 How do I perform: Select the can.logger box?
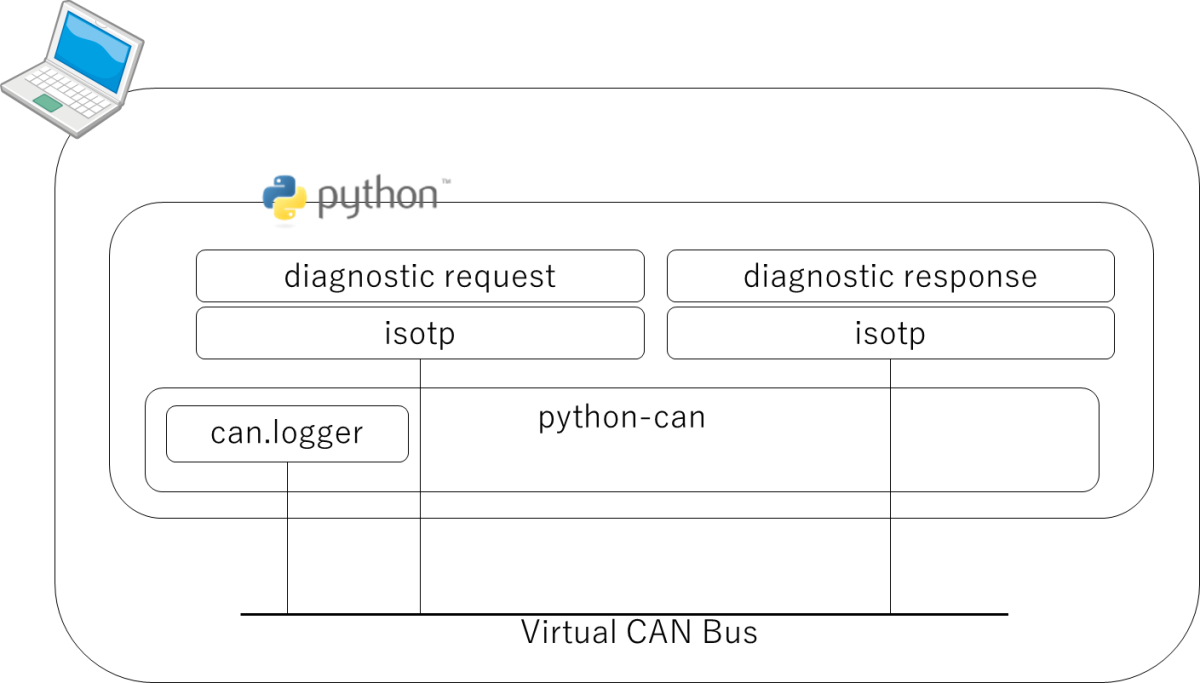click(287, 434)
